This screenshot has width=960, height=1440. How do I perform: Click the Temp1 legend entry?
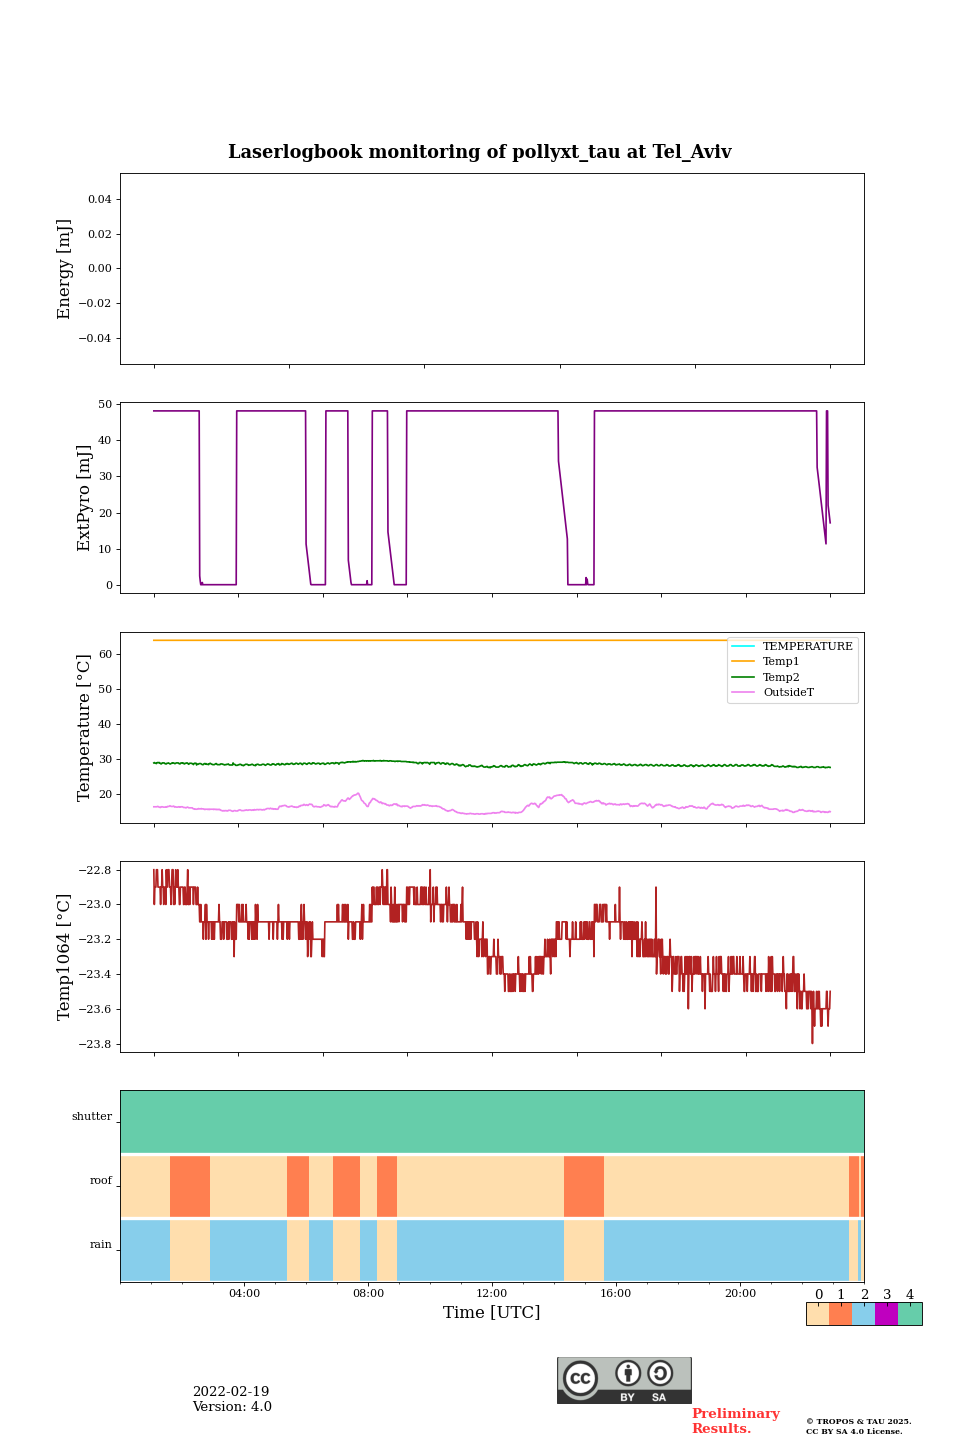(x=766, y=662)
